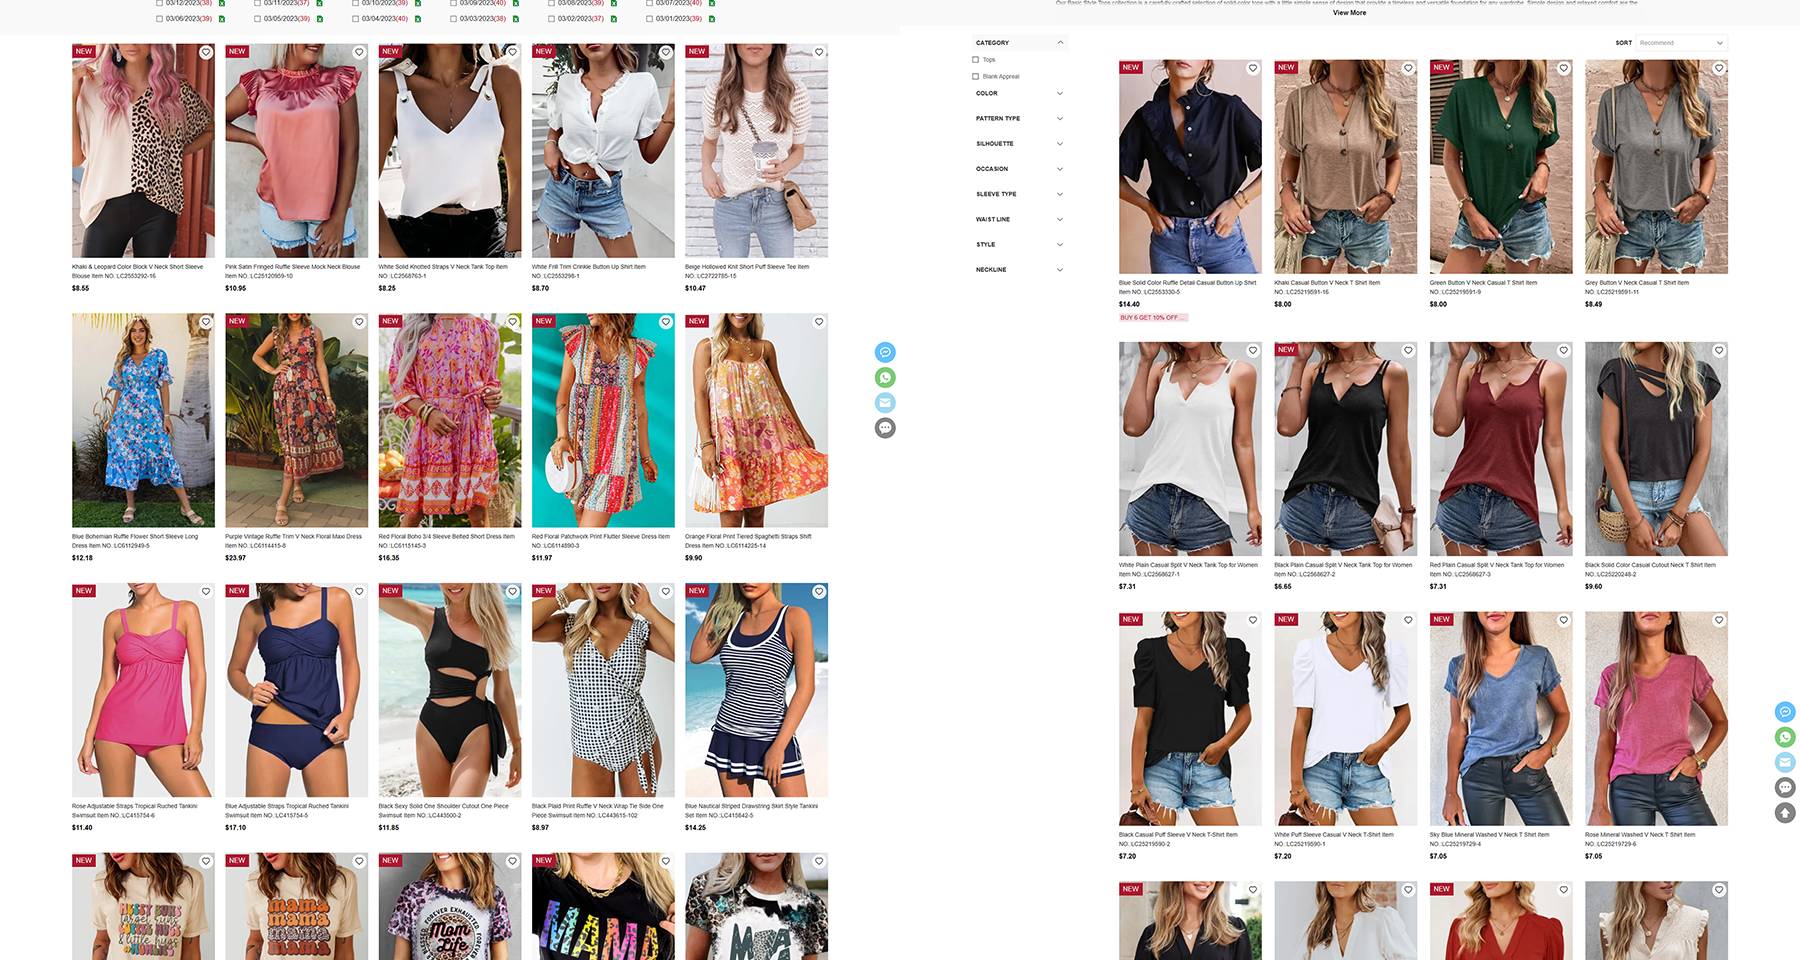Open Purple Vintage Ruffle Trim Maxi Dress title
This screenshot has width=1800, height=960.
(x=293, y=541)
